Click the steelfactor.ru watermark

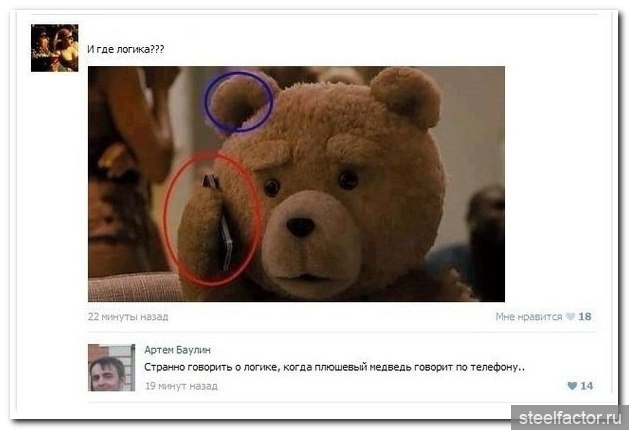tap(570, 418)
